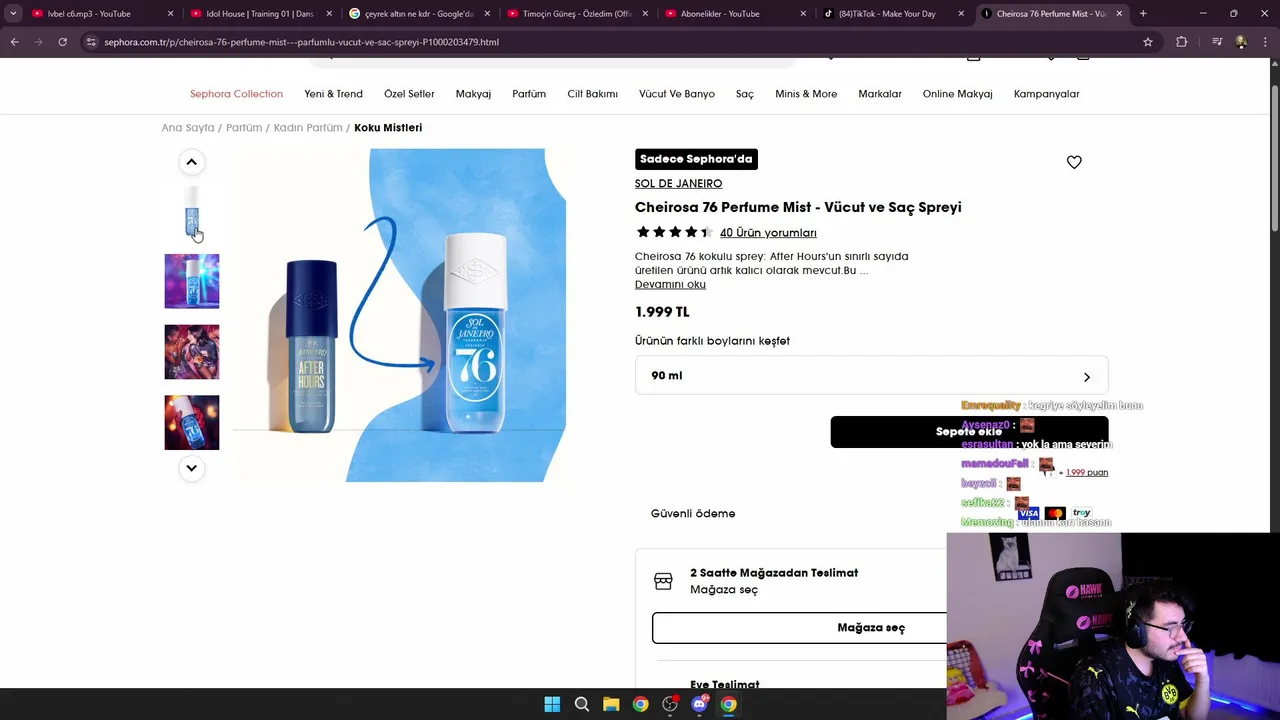This screenshot has height=720, width=1280.
Task: Open Chrome extensions puzzle icon
Action: (x=1182, y=42)
